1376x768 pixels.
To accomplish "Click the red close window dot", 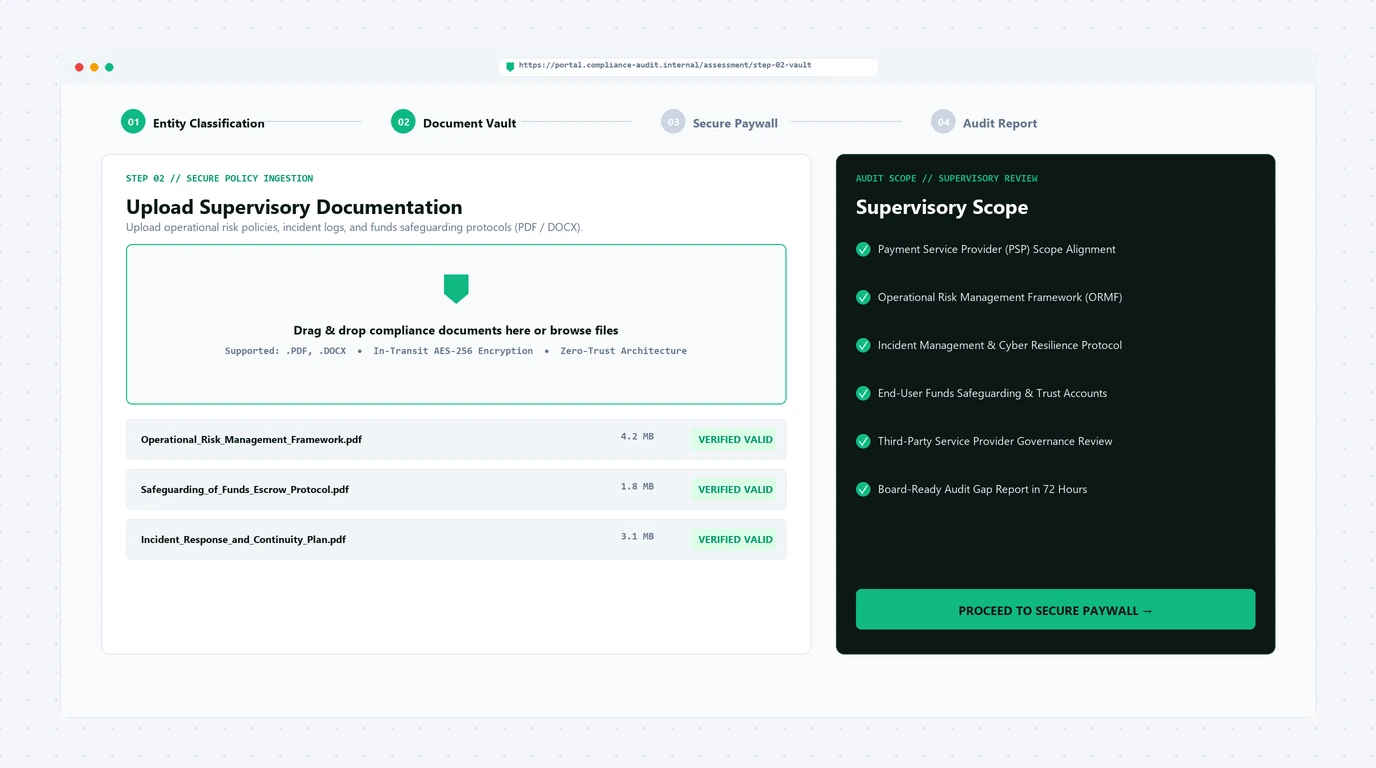I will [x=79, y=67].
